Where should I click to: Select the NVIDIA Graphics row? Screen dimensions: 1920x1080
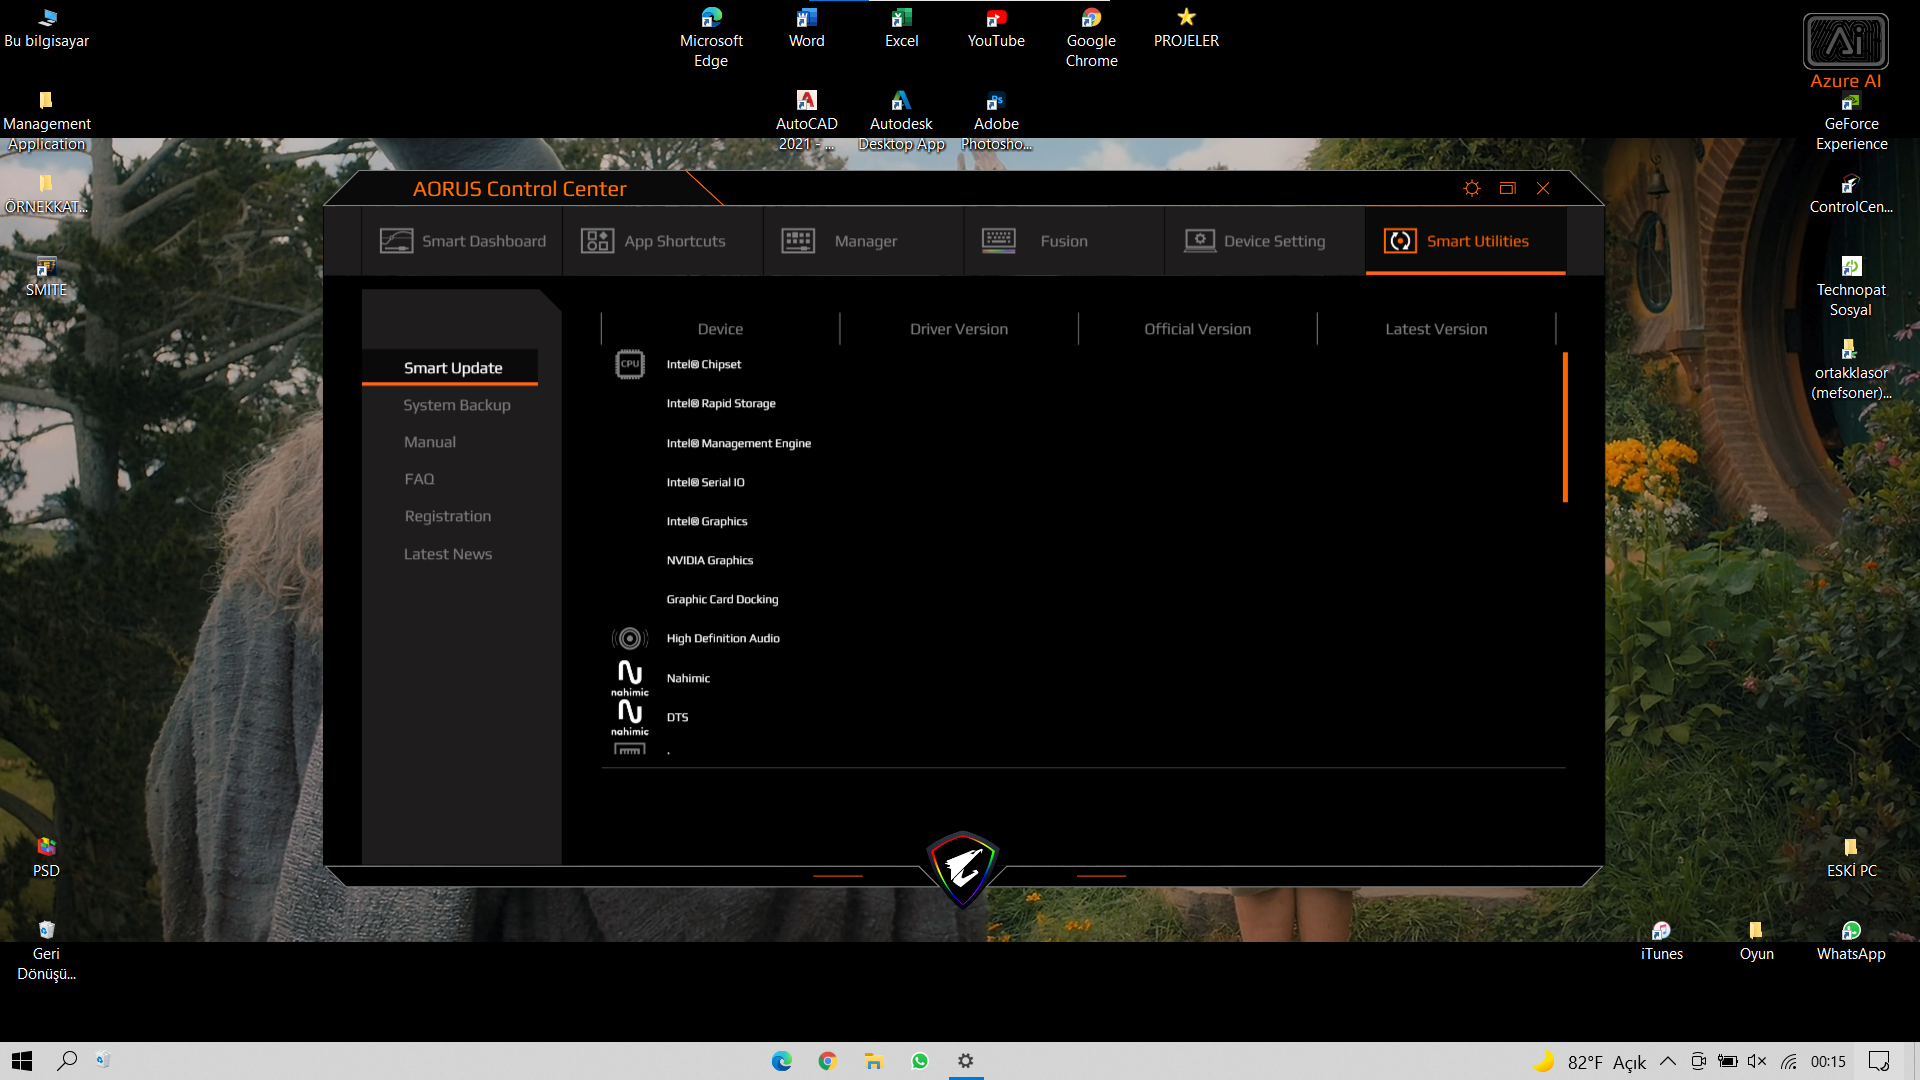[x=709, y=560]
